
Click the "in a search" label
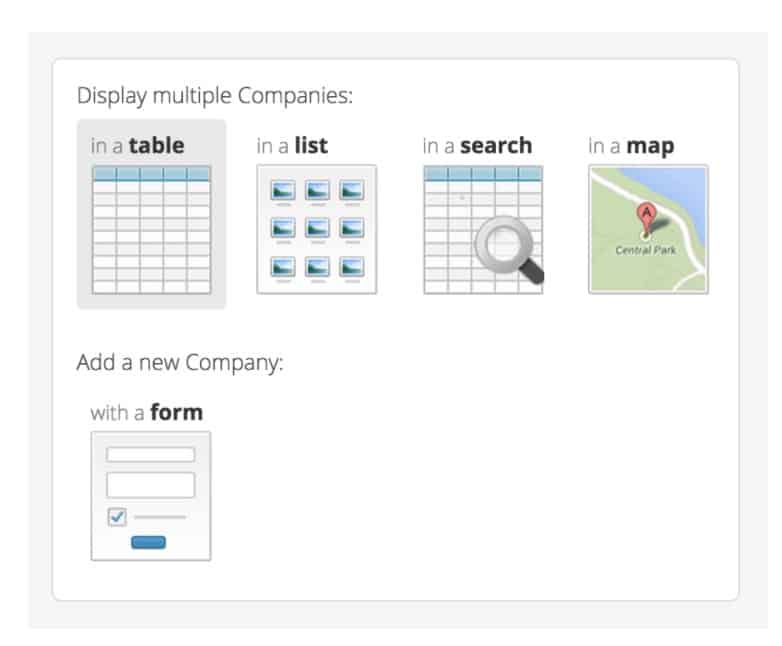coord(477,146)
